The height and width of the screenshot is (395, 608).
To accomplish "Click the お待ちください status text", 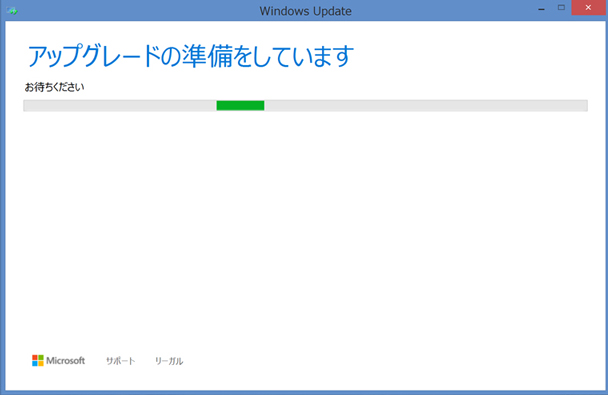I will pyautogui.click(x=54, y=87).
